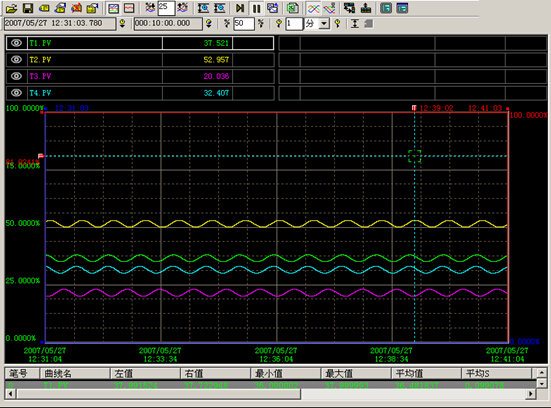Select the T3.PV curve row
The image size is (551, 408).
140,76
